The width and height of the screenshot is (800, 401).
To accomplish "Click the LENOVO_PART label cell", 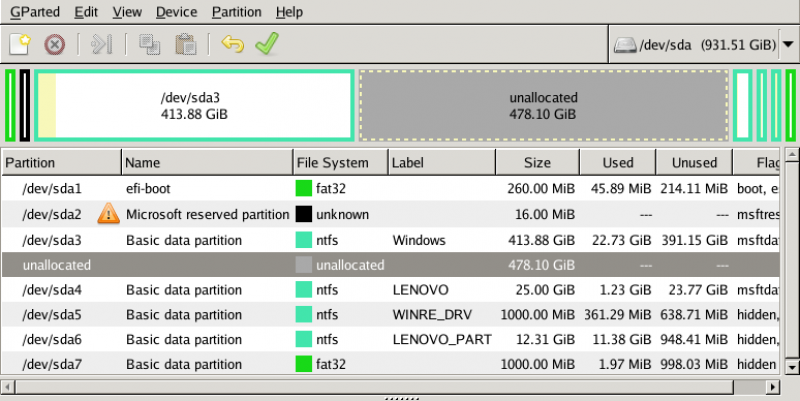I will tap(442, 339).
